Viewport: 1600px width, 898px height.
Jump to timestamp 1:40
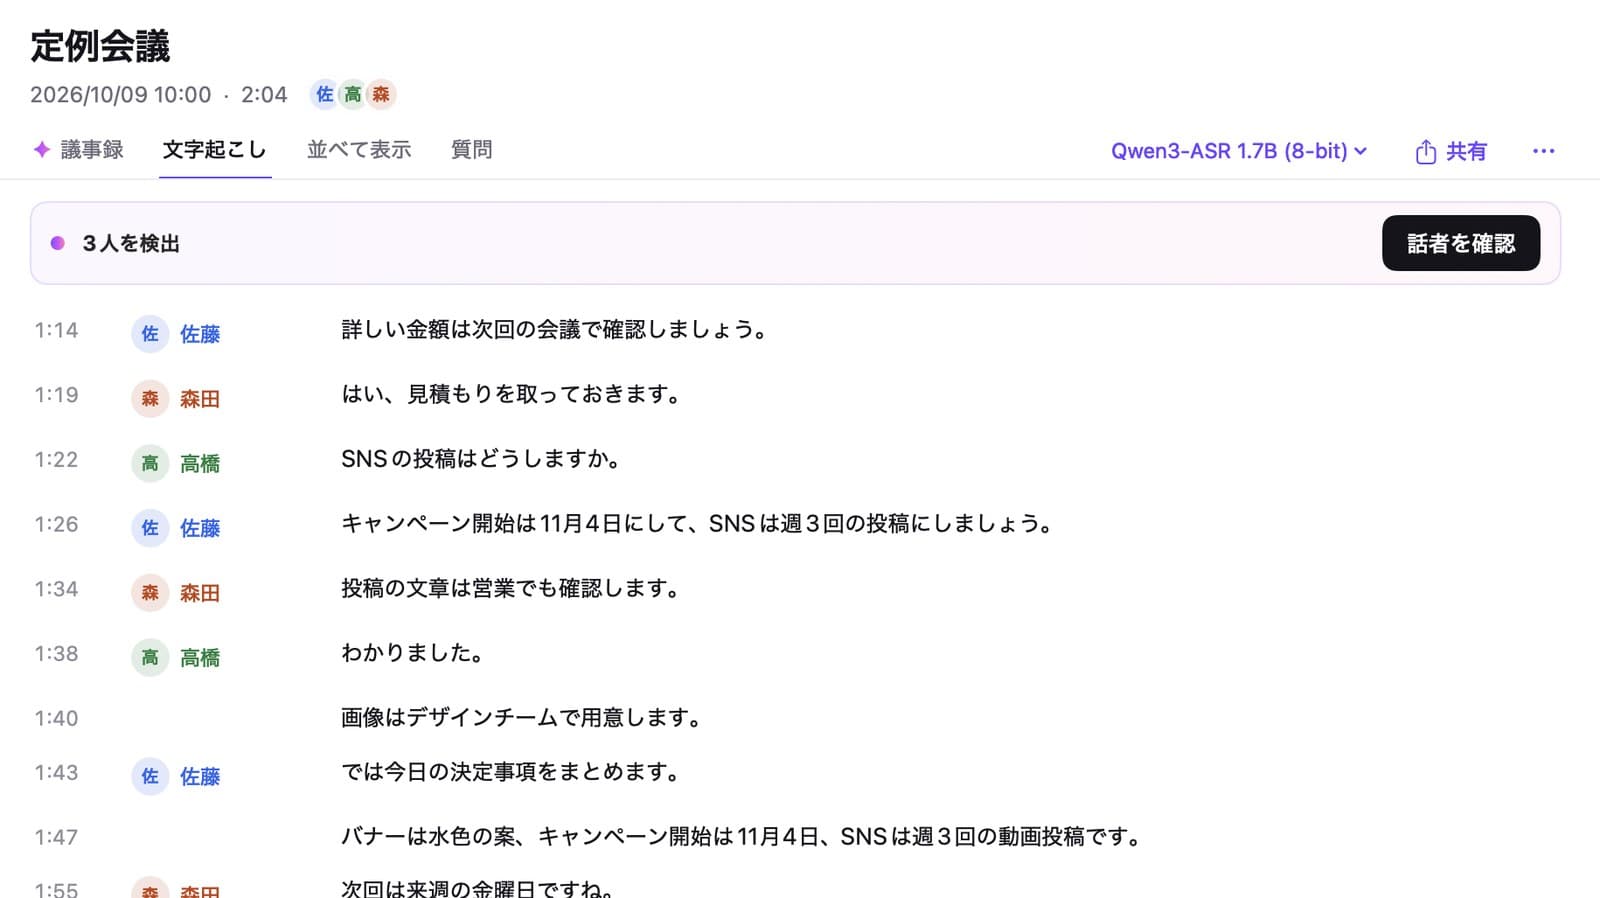tap(56, 718)
